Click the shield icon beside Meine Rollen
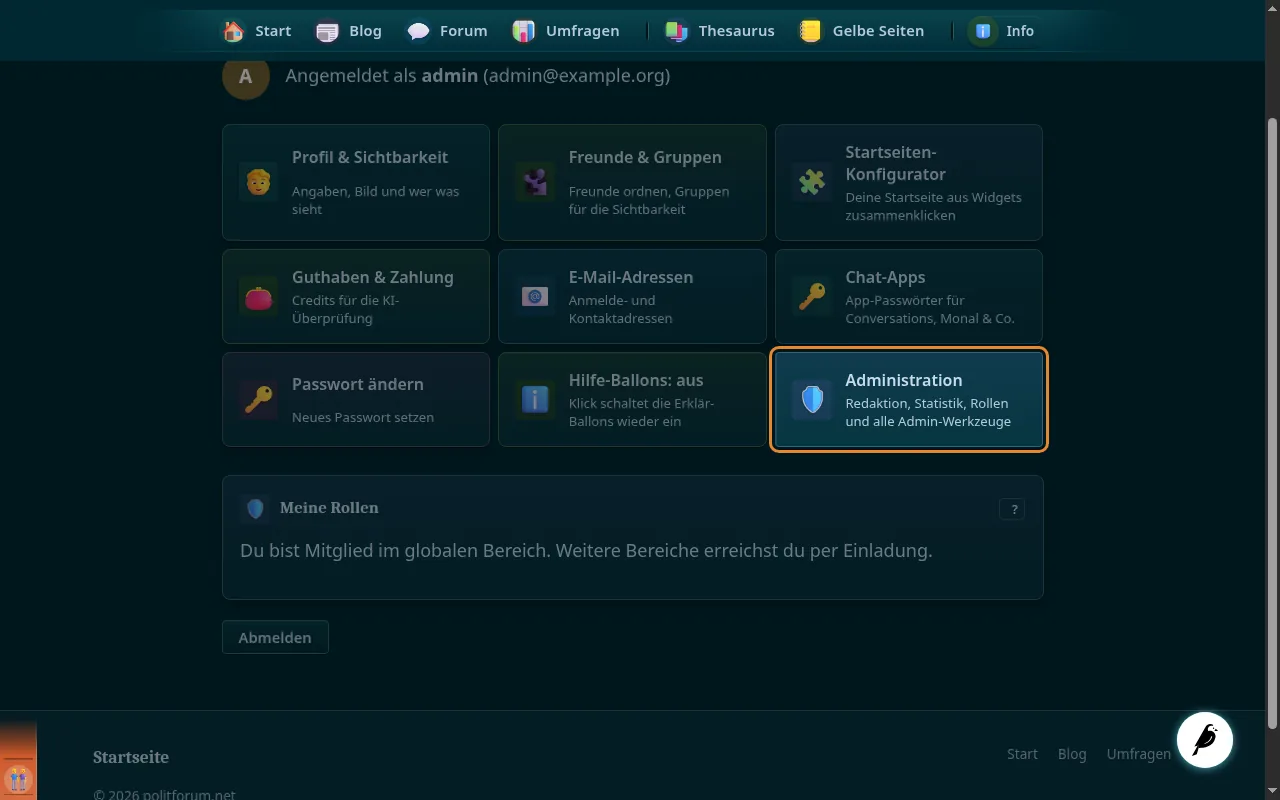The width and height of the screenshot is (1280, 800). point(255,508)
